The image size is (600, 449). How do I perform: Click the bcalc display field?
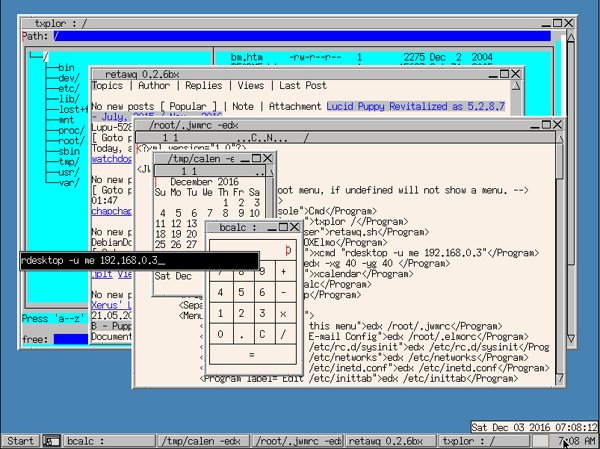click(x=253, y=250)
